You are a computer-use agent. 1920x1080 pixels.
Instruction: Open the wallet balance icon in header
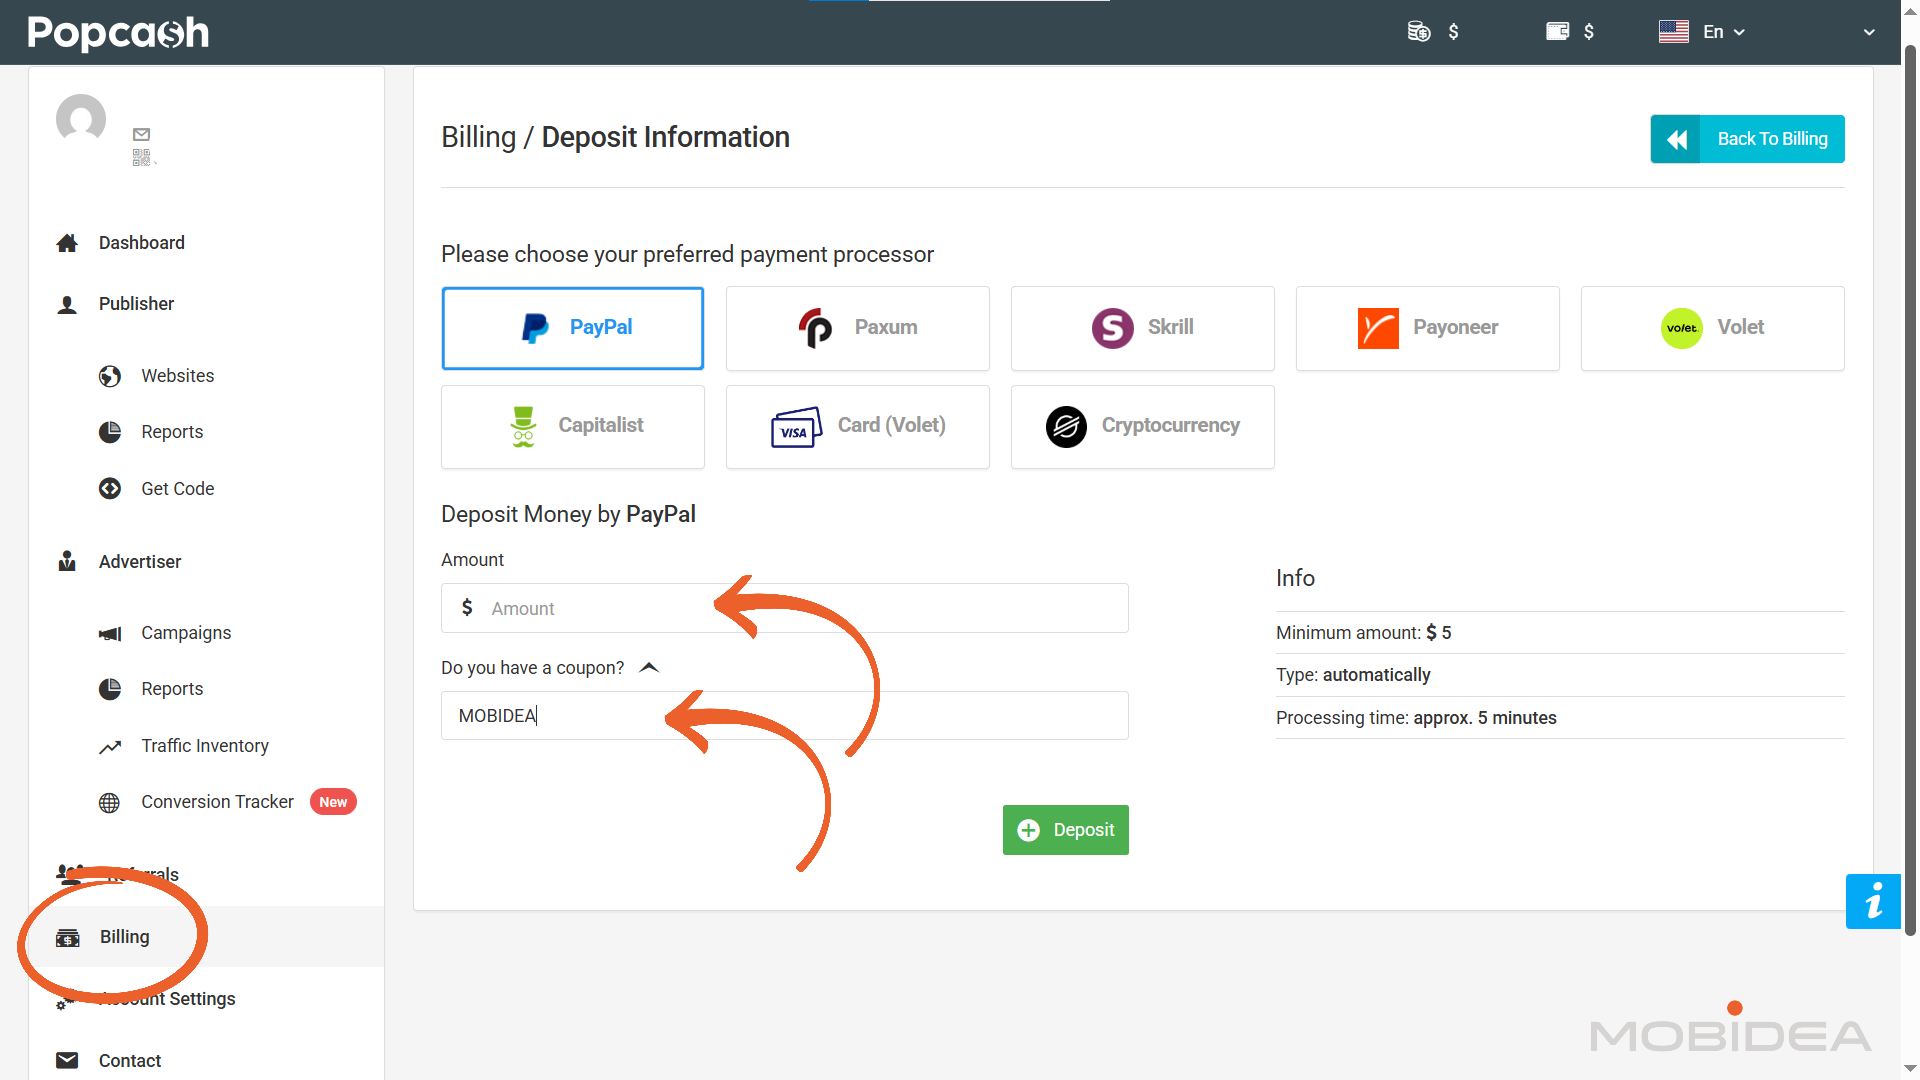pyautogui.click(x=1557, y=32)
